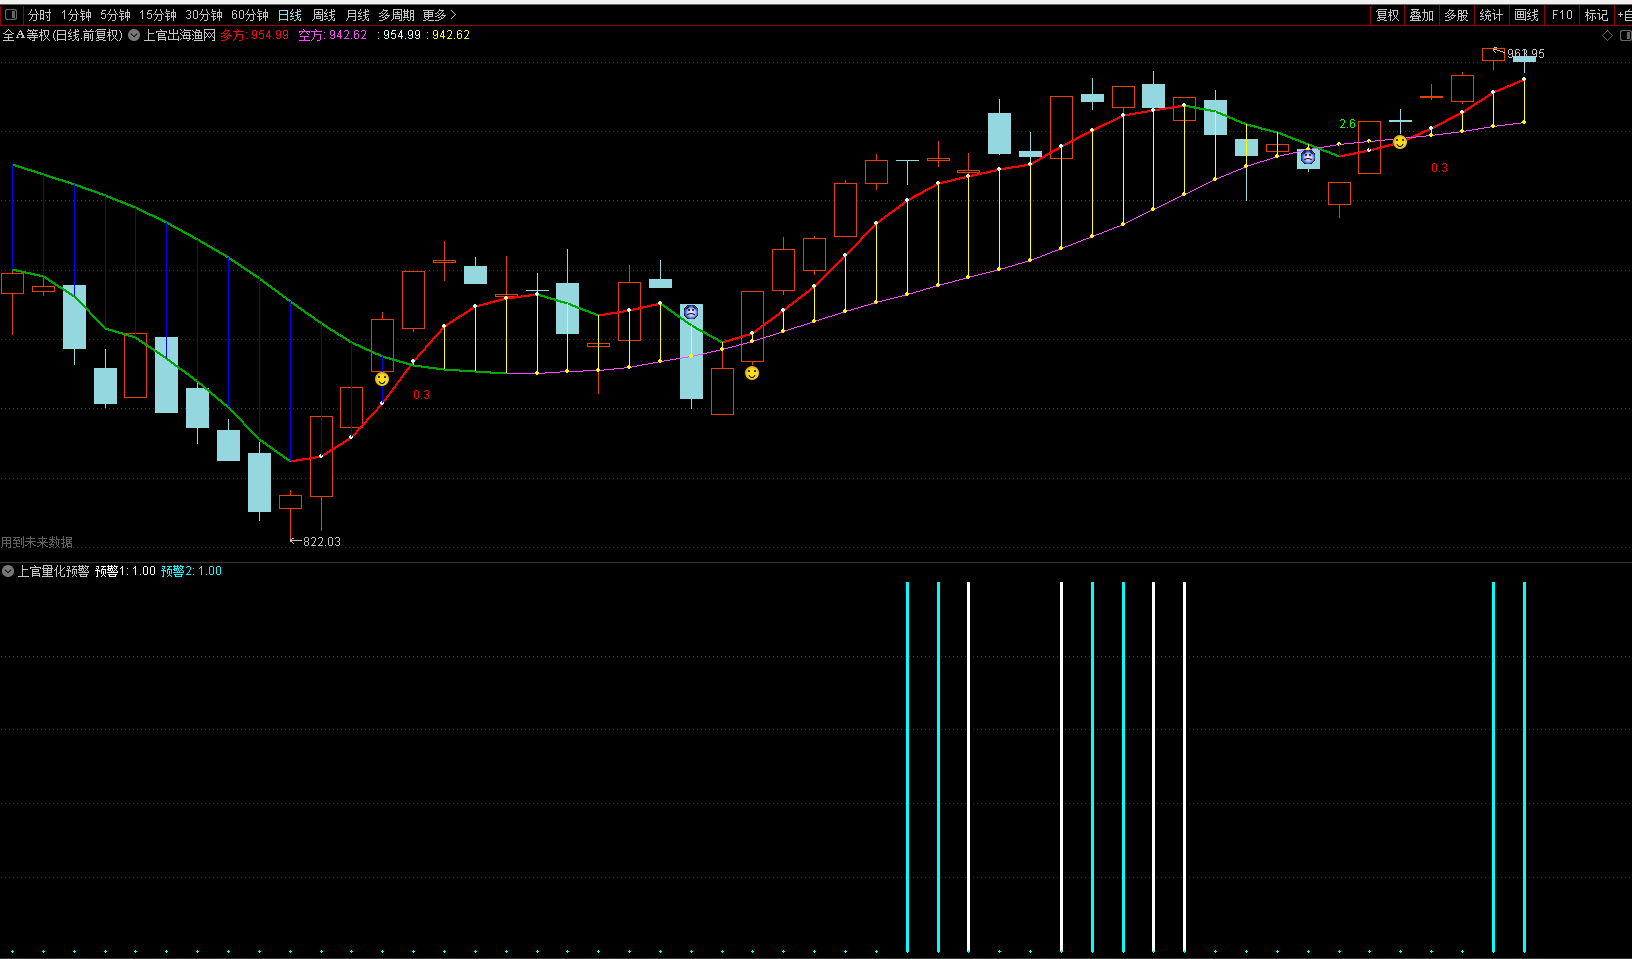Click the yellow smiley below middle red candle
Screen dimensions: 1632x959
tap(752, 373)
